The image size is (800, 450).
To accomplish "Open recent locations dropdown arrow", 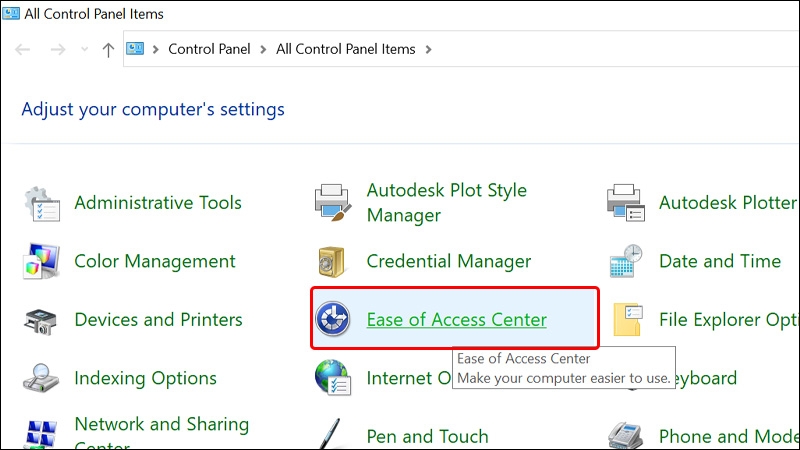I will 84,49.
